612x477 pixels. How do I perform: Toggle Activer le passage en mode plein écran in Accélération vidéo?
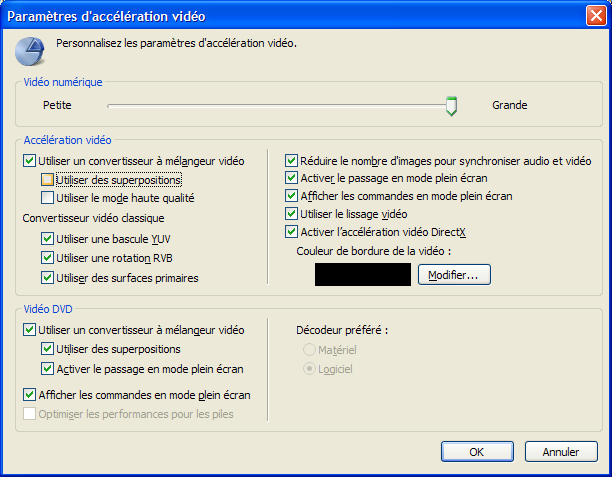(x=291, y=178)
